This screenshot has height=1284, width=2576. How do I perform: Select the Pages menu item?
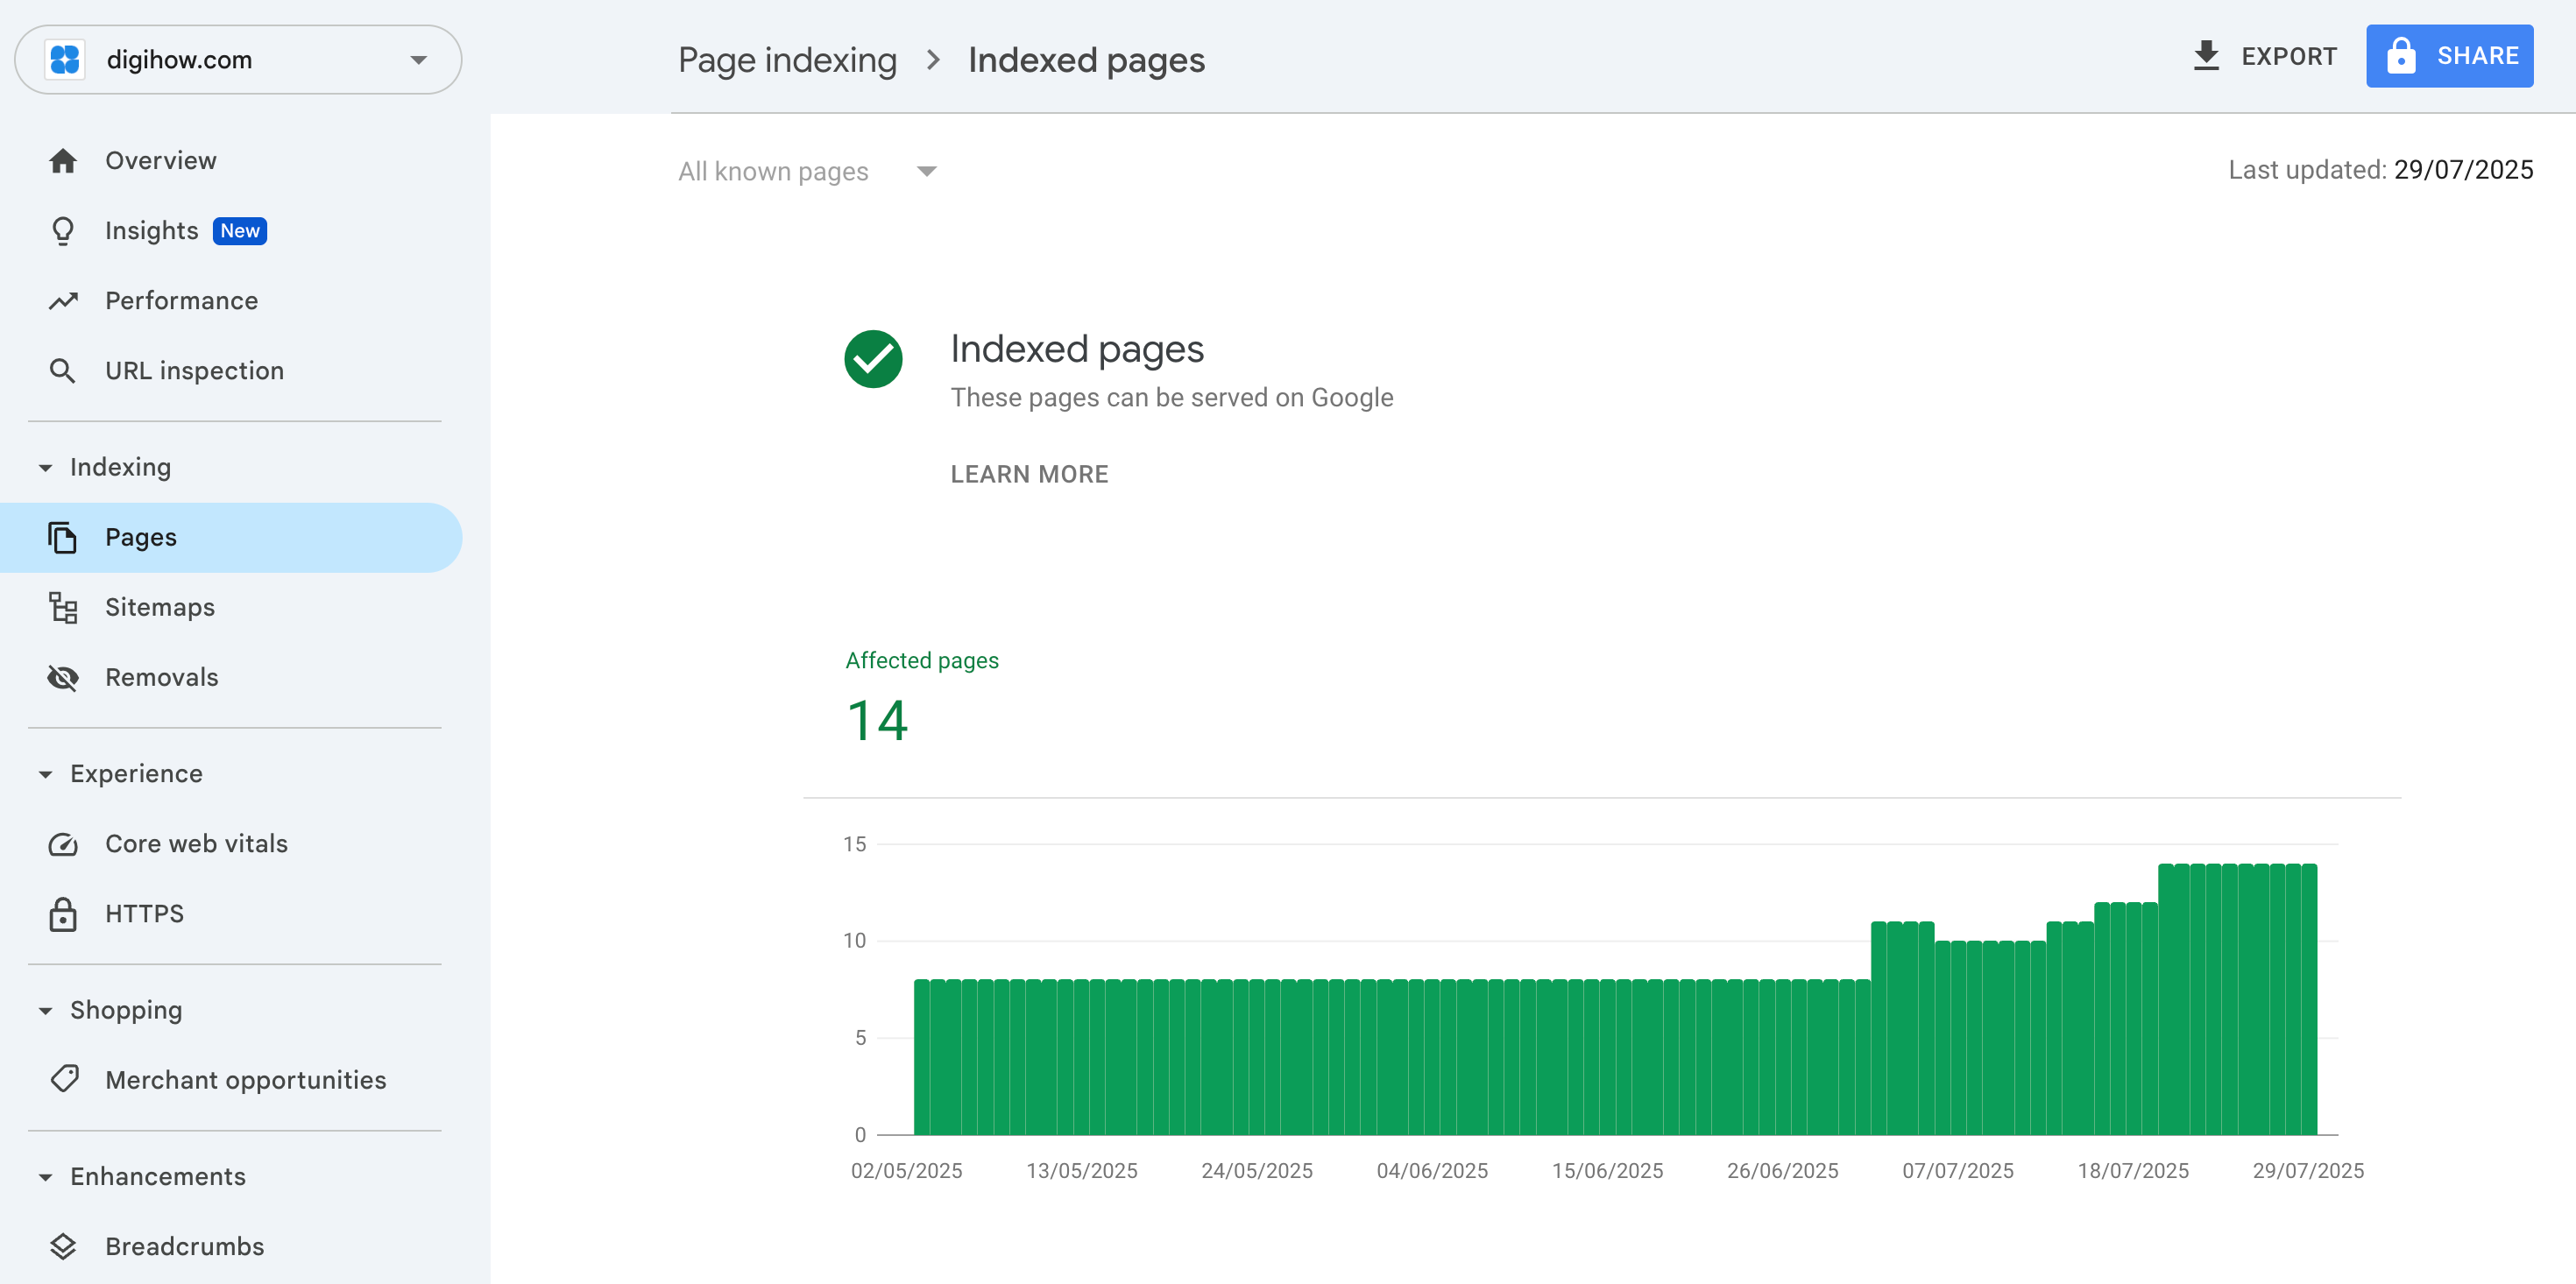tap(232, 538)
